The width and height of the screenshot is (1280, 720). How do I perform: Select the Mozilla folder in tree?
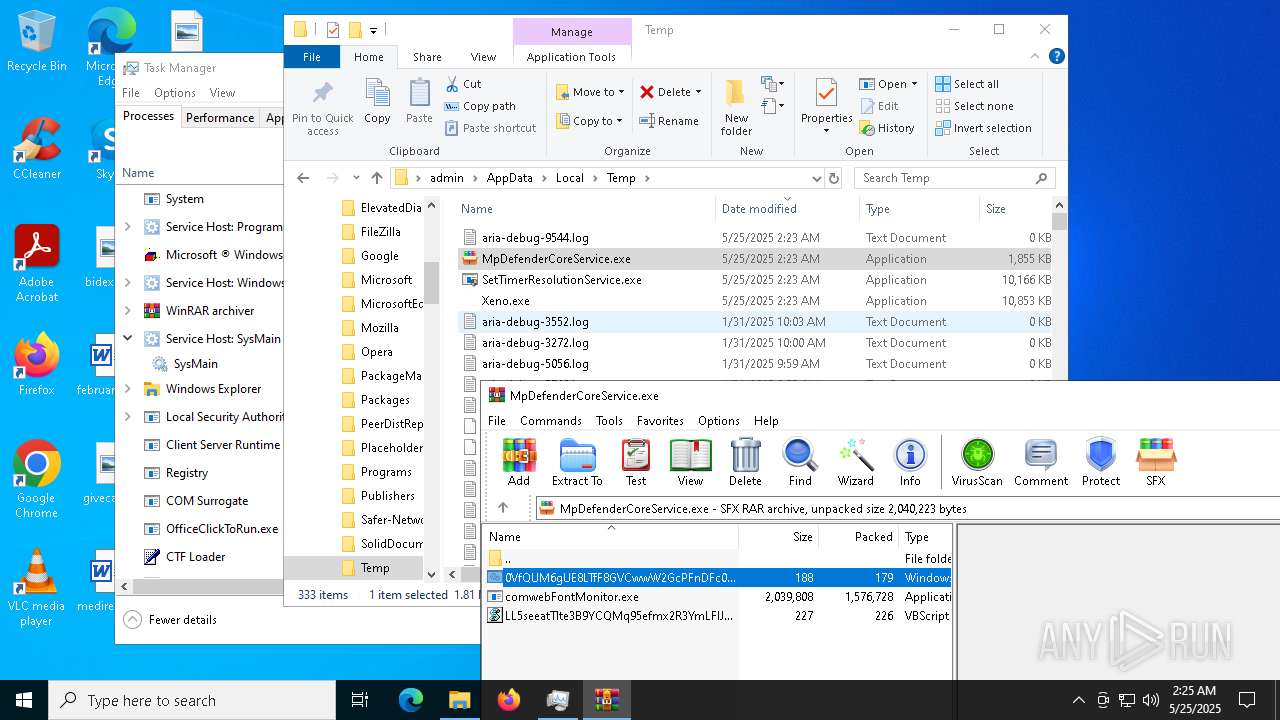tap(380, 327)
